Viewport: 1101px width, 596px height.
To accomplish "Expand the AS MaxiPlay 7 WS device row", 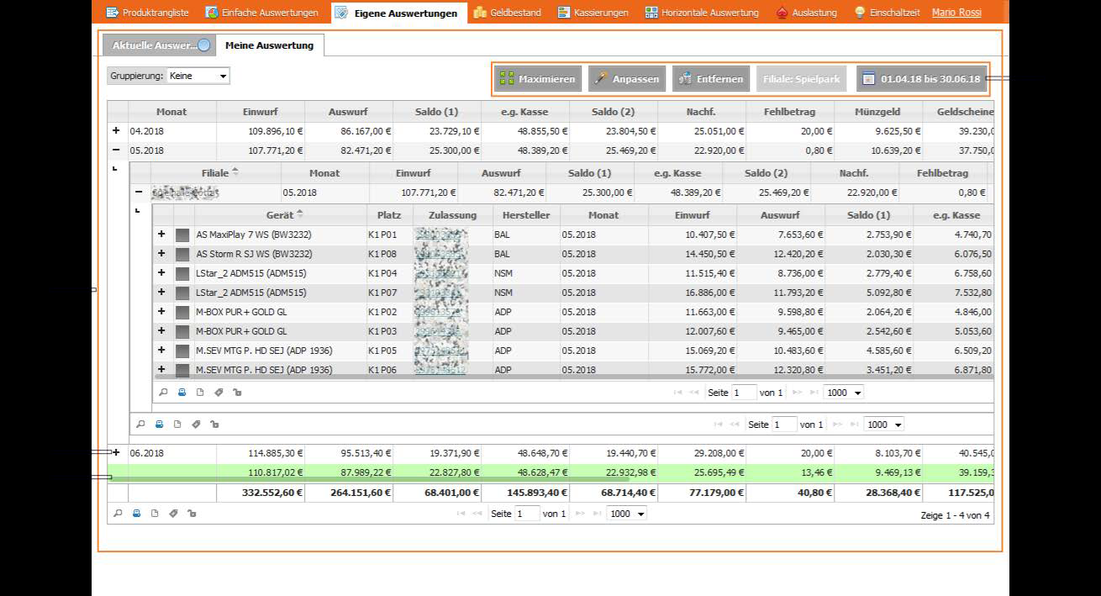I will click(161, 234).
